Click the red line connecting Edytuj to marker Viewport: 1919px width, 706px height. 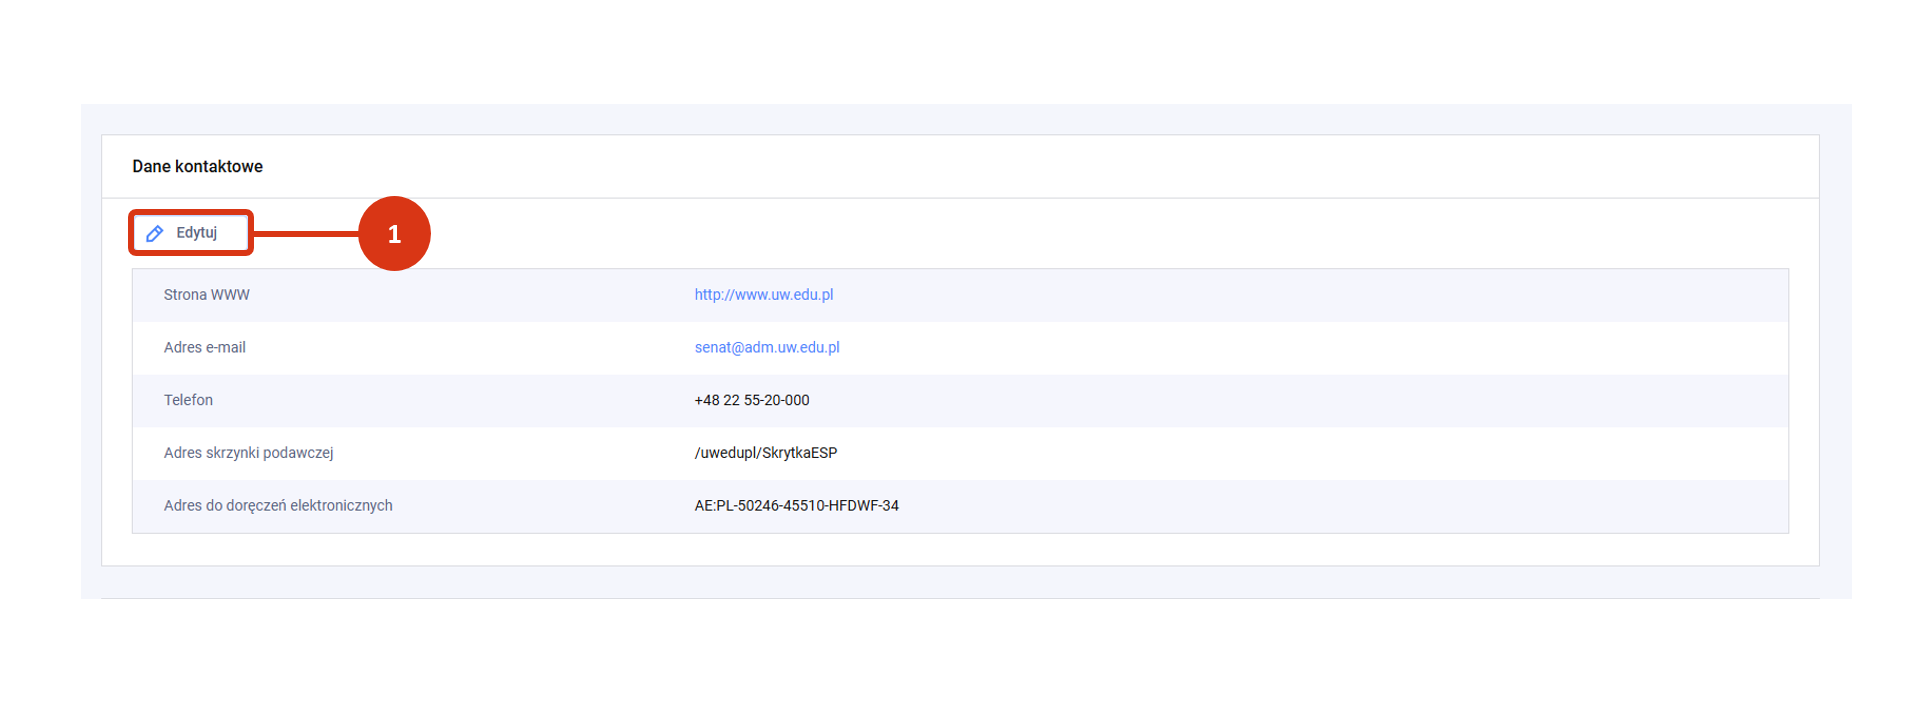305,233
